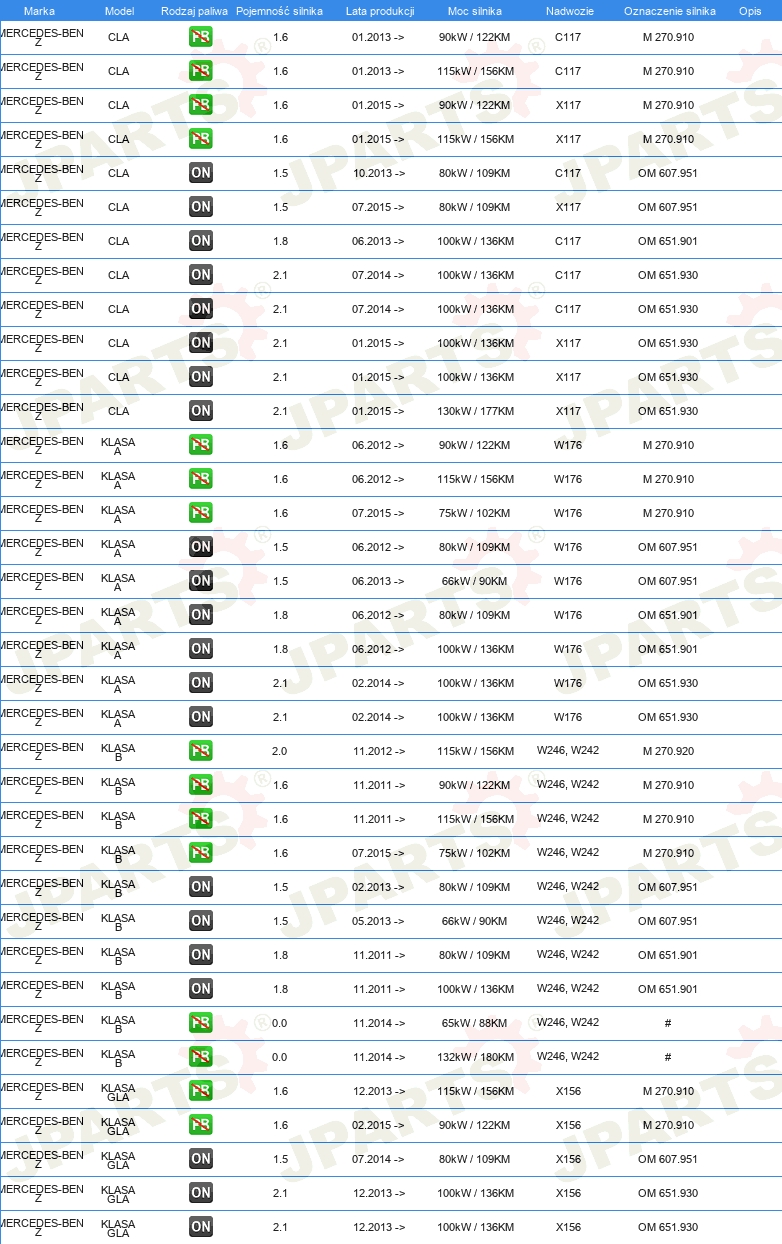Click production date 02.2015 ->
This screenshot has width=782, height=1244.
379,1125
